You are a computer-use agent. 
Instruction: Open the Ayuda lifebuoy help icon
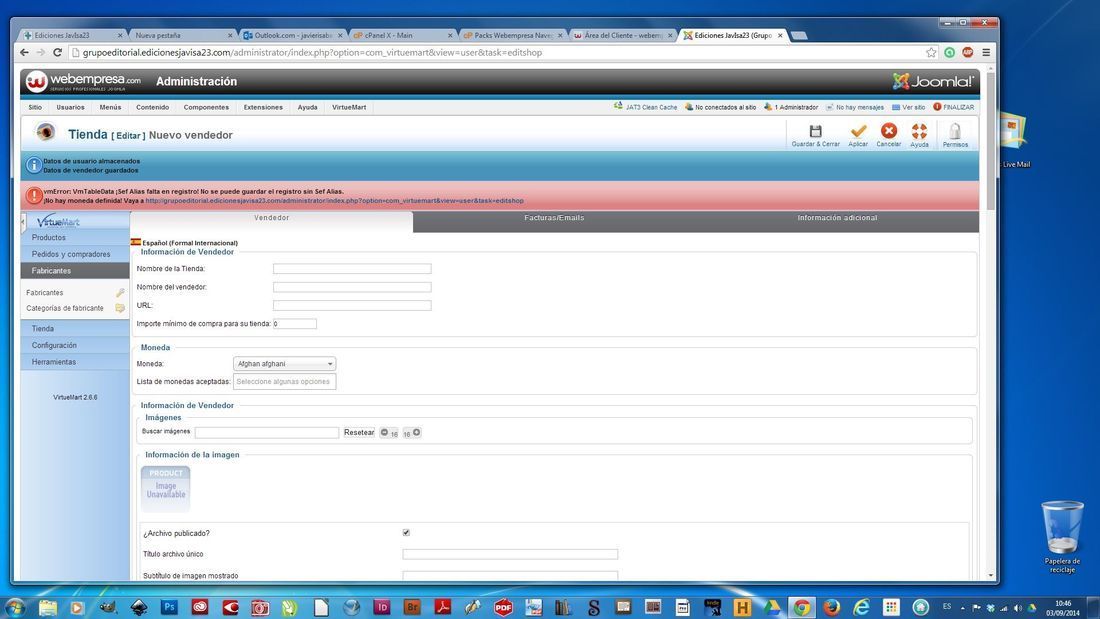(x=919, y=131)
